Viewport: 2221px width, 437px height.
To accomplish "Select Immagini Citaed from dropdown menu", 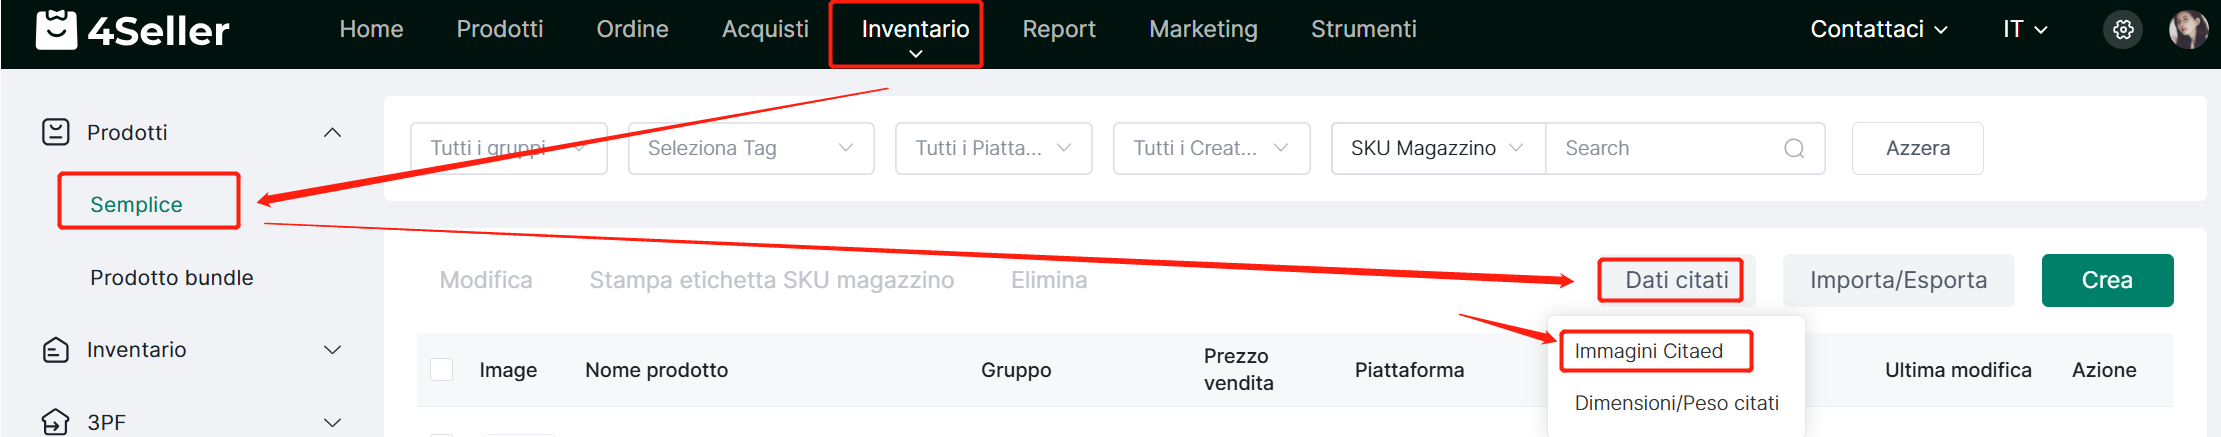I will pyautogui.click(x=1649, y=351).
